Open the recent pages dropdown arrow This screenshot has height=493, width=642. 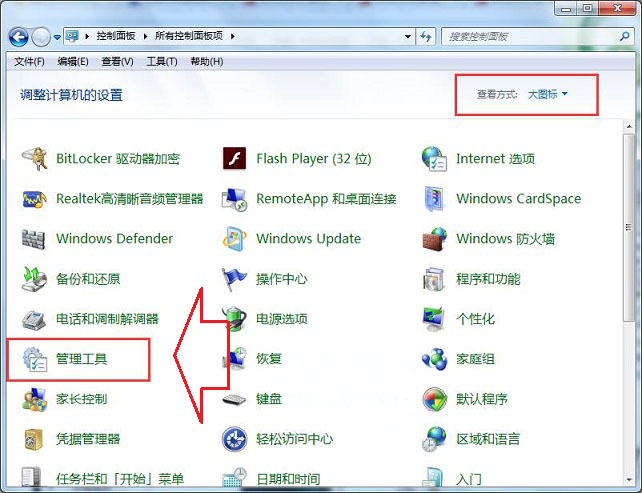(x=57, y=37)
